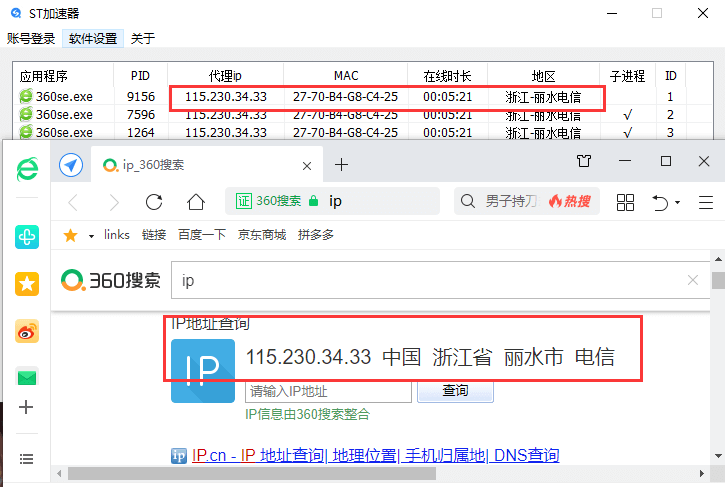The width and height of the screenshot is (725, 487).
Task: Click the ip favicon before IP.cn result
Action: pyautogui.click(x=179, y=456)
